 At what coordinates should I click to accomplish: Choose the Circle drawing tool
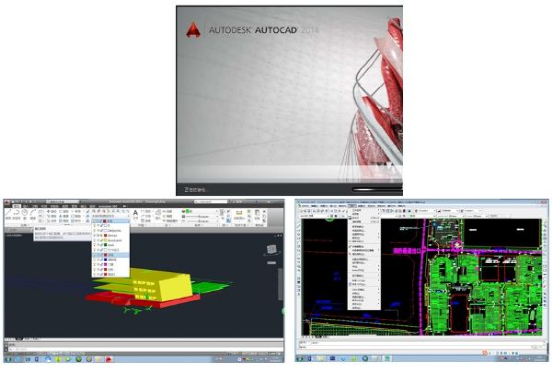coord(24,213)
